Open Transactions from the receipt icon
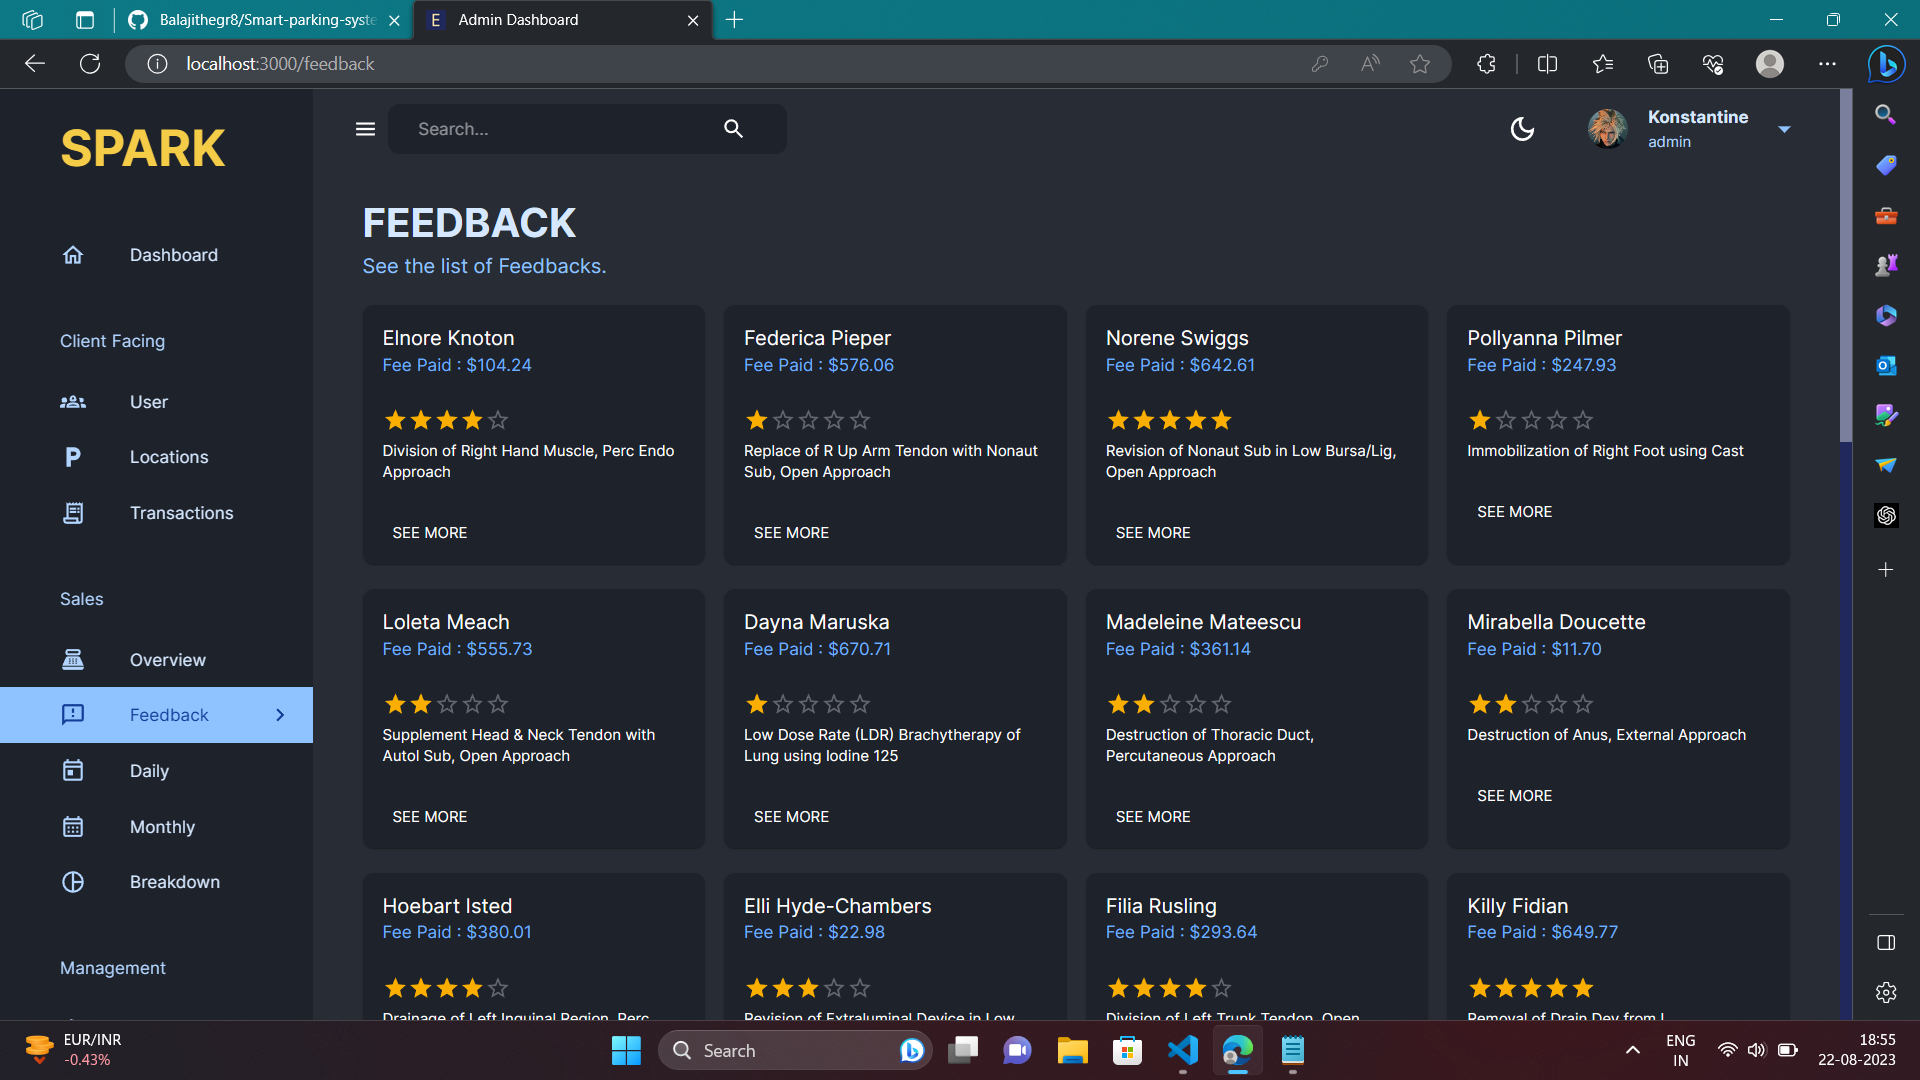The height and width of the screenshot is (1080, 1920). 73,513
